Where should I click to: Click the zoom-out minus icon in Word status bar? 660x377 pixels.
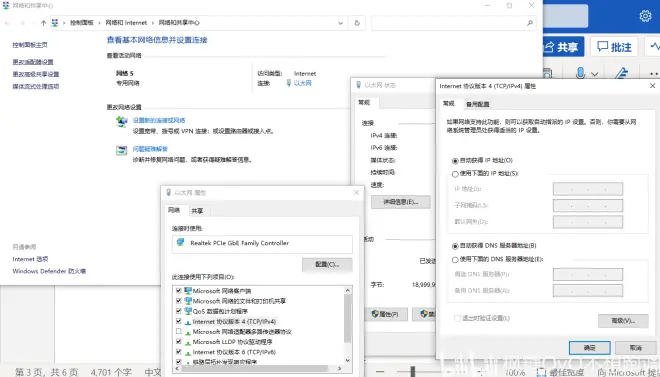coord(380,372)
